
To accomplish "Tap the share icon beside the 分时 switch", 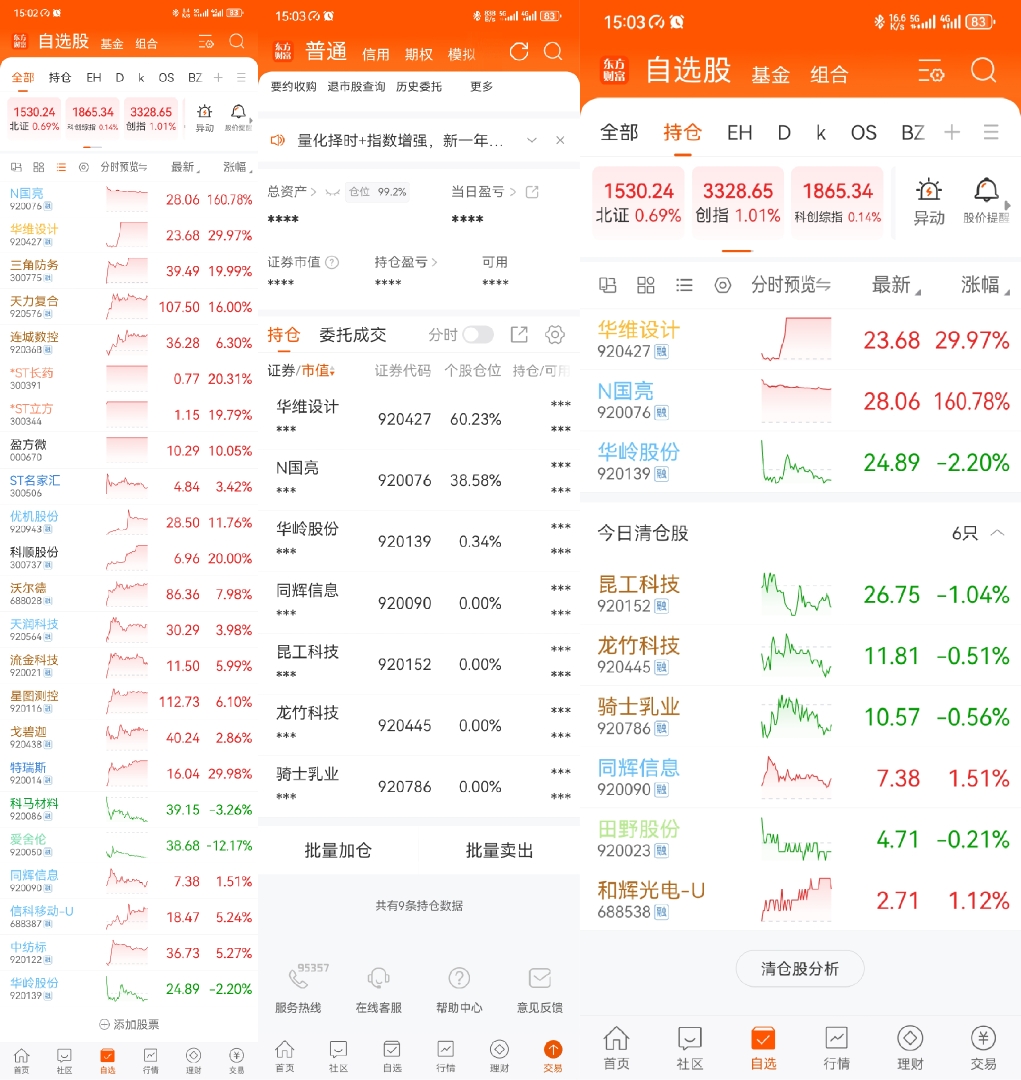I will 519,335.
